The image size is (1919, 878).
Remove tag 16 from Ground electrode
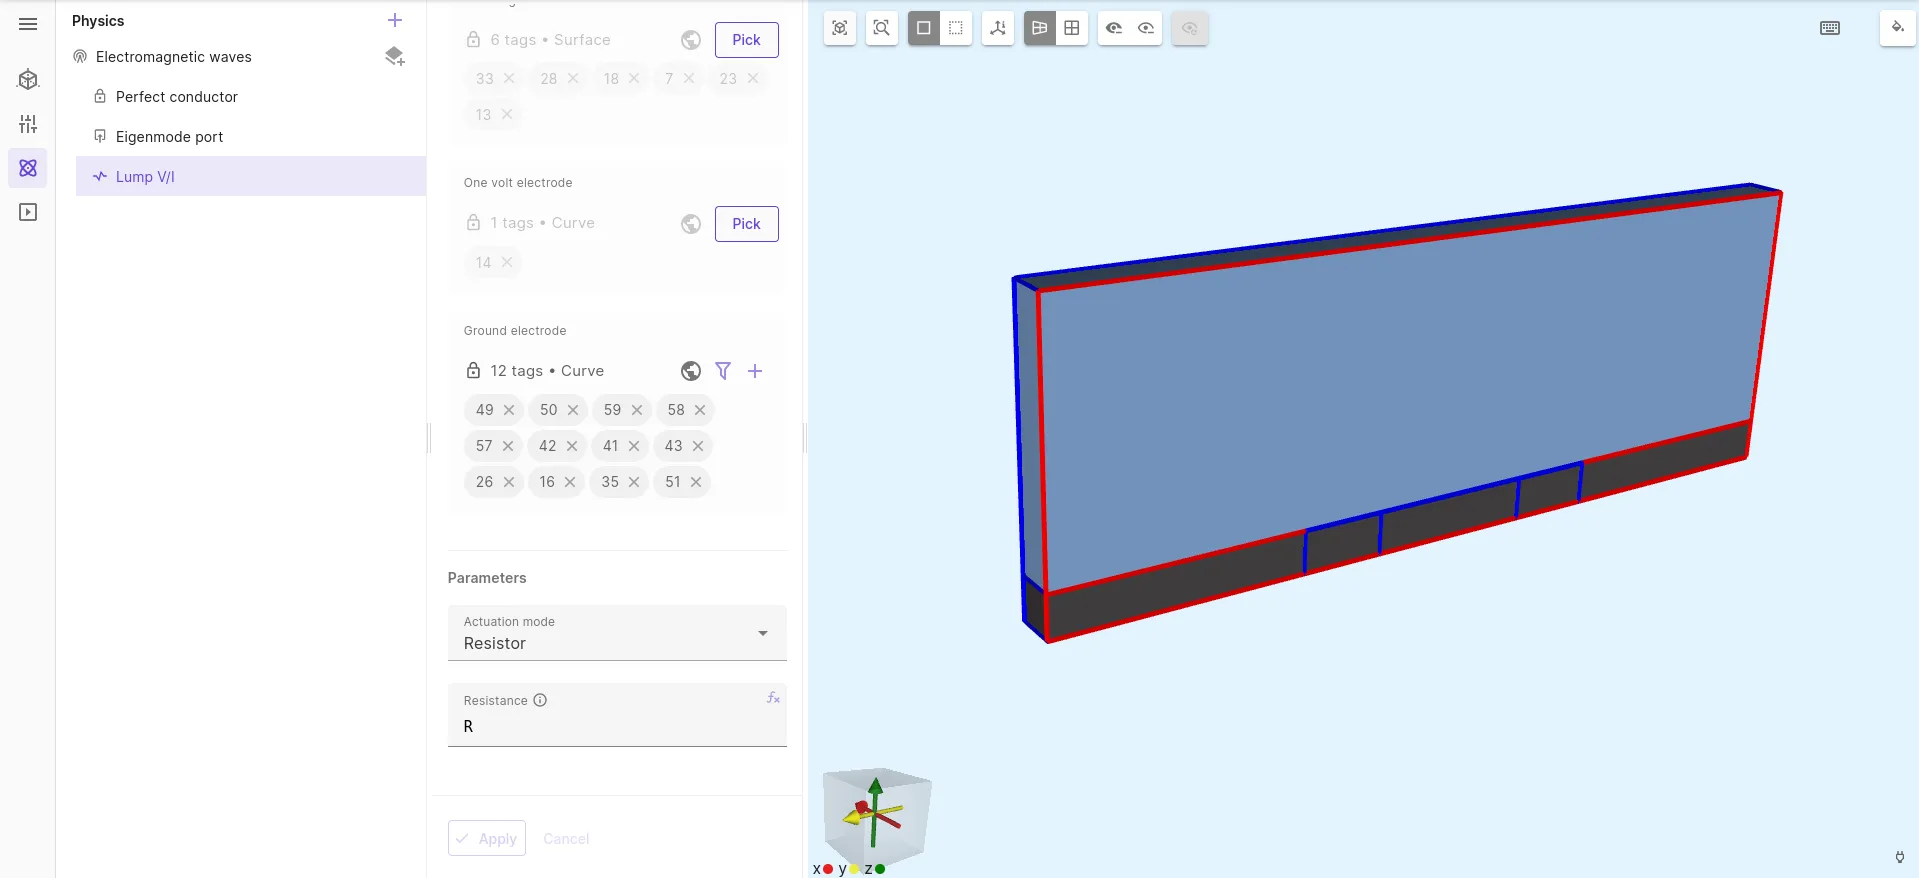(570, 482)
